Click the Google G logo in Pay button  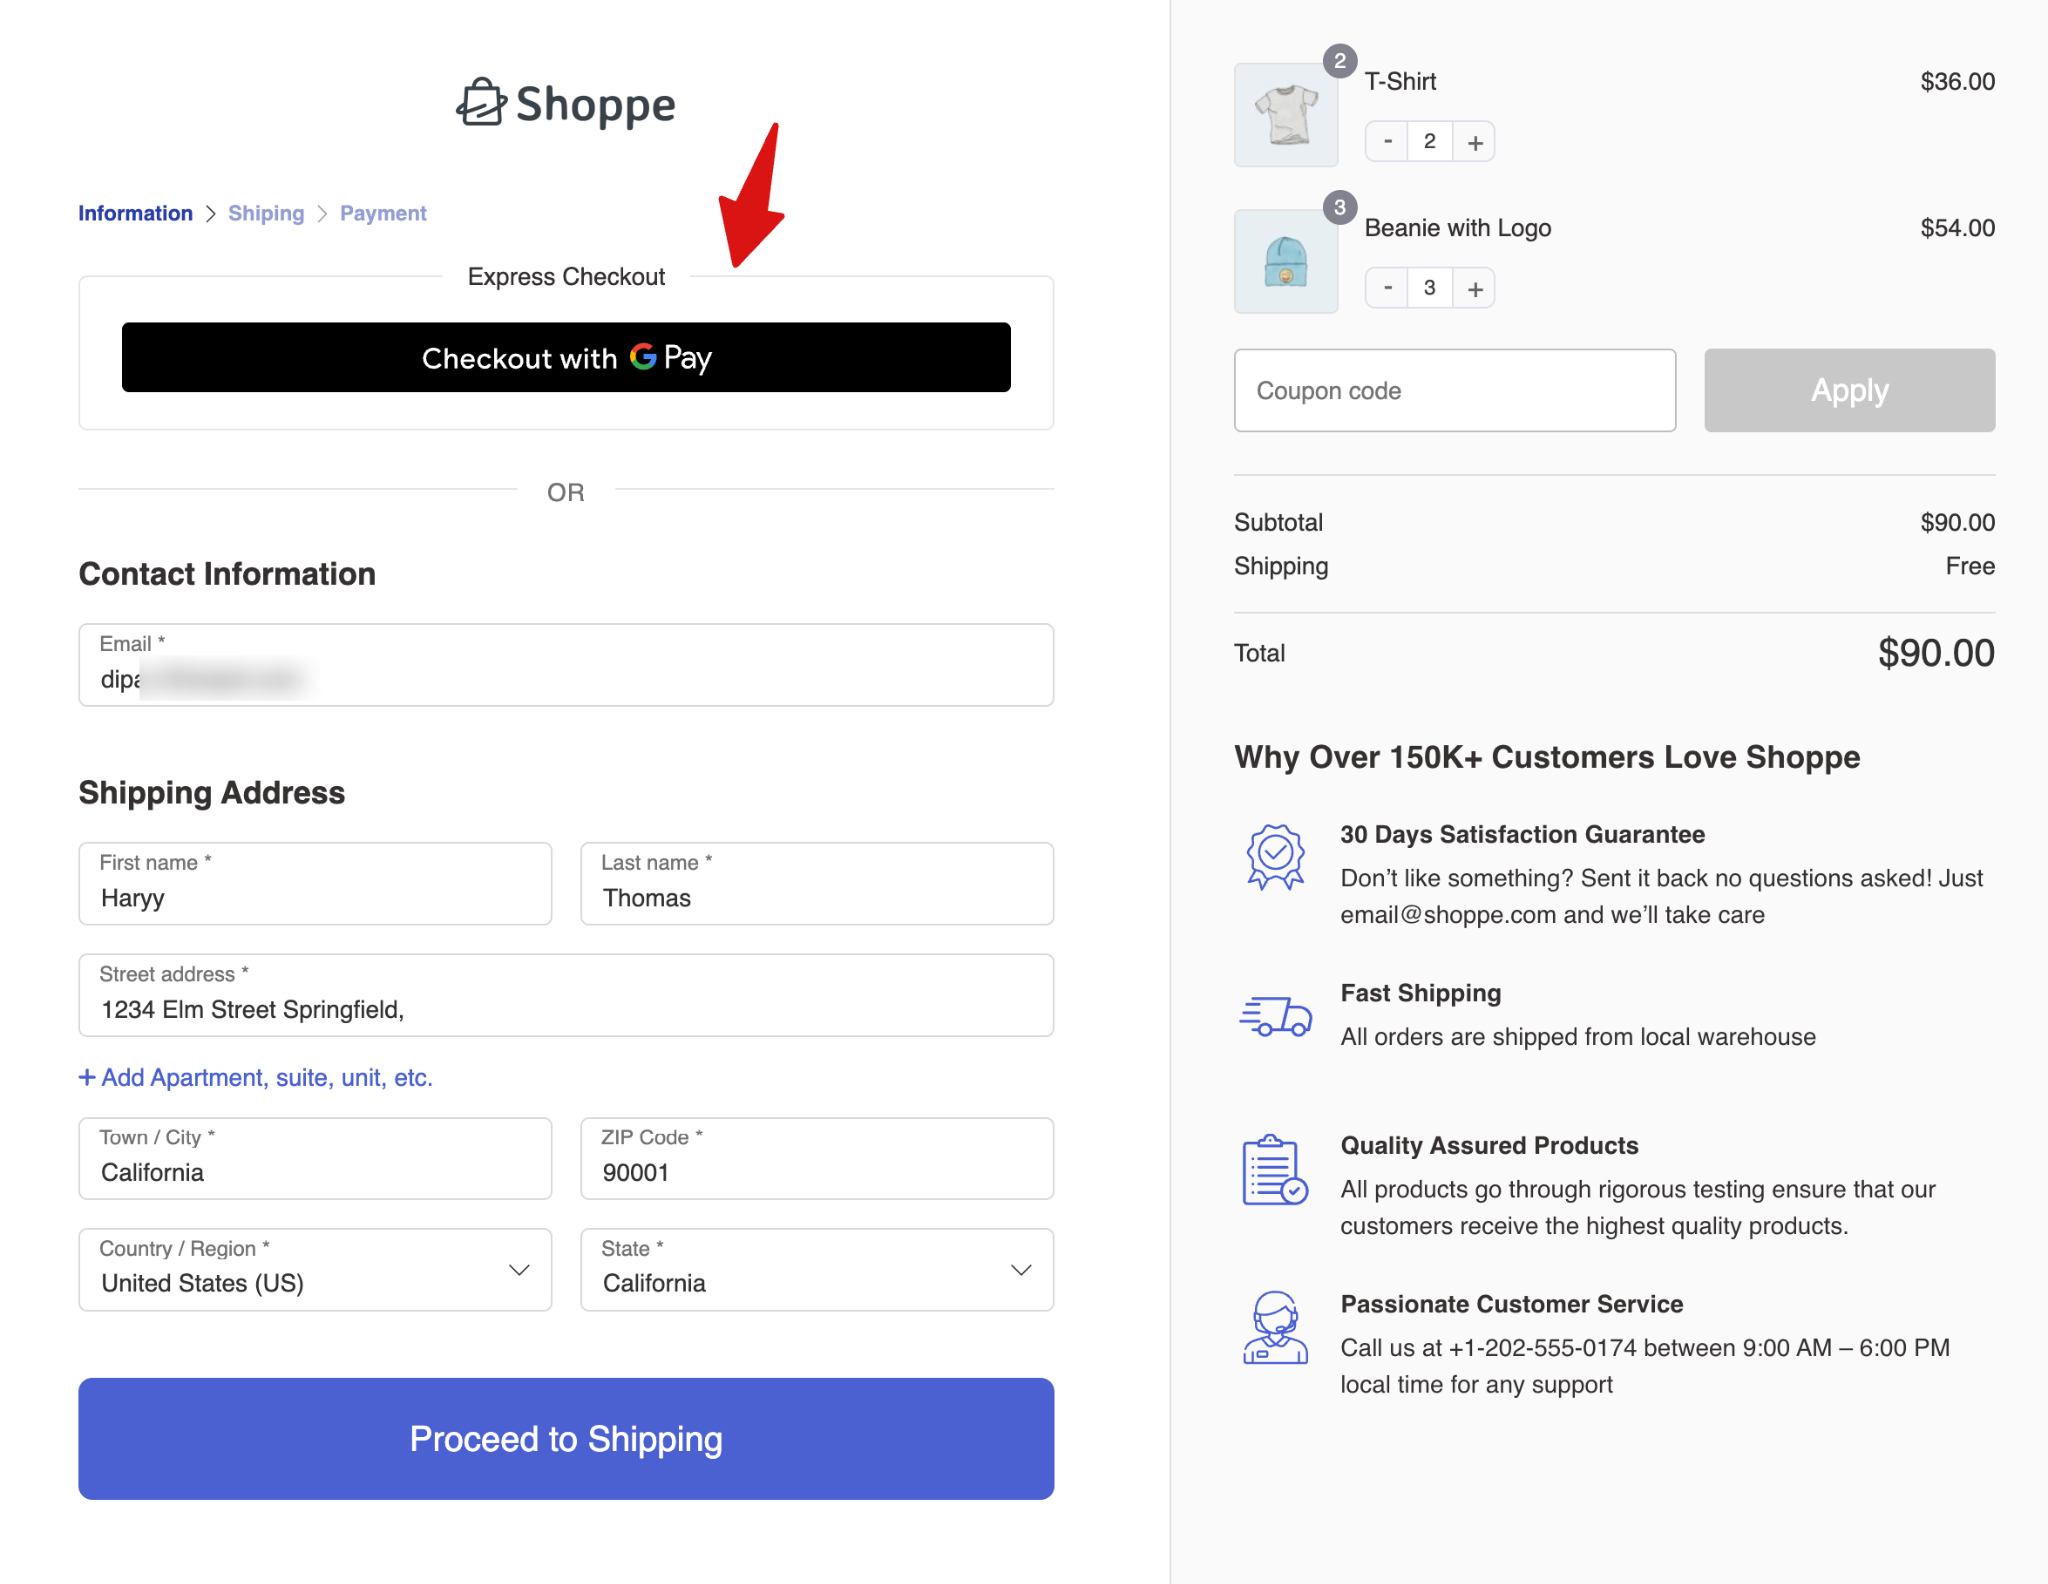[x=643, y=356]
